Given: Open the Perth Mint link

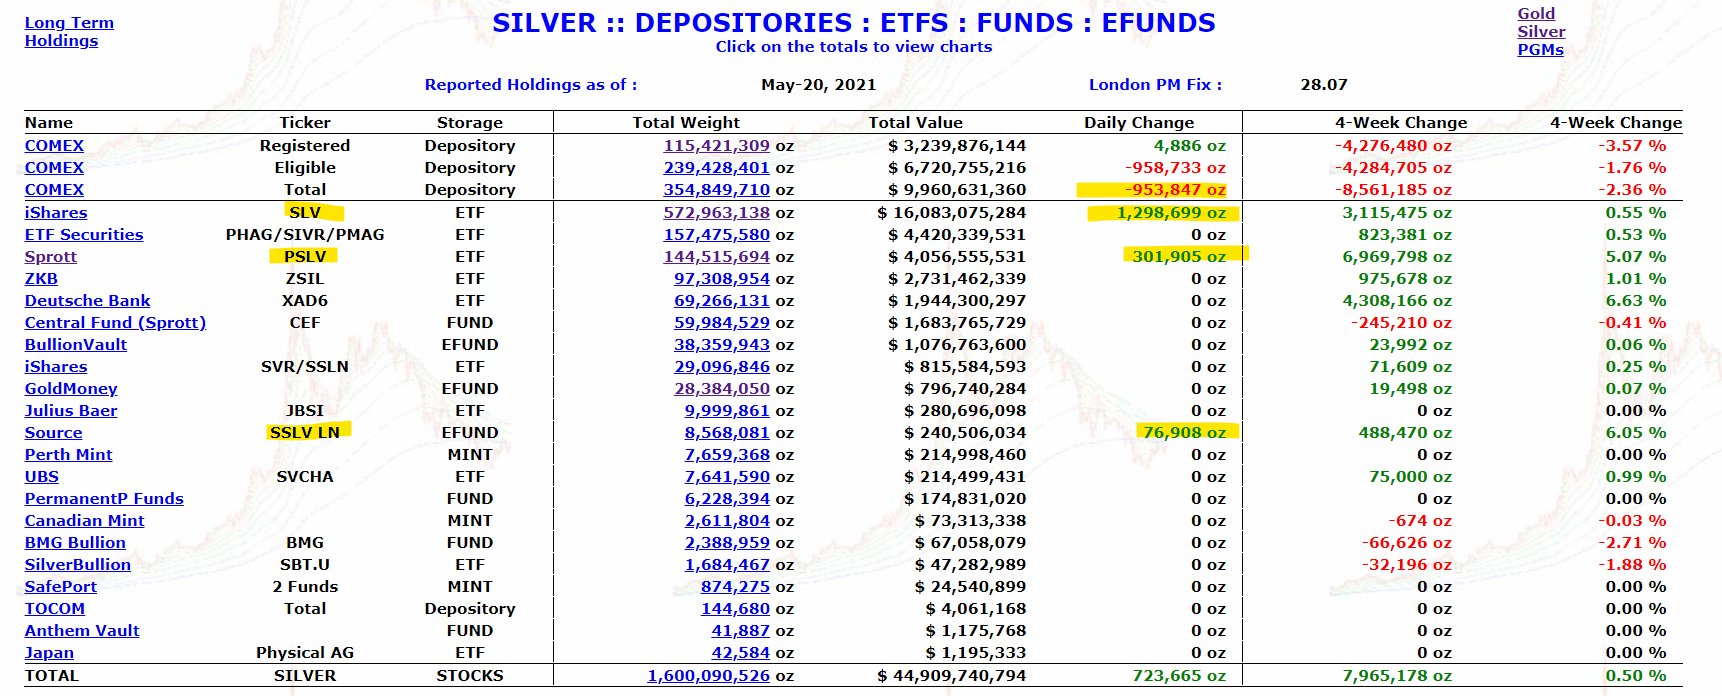Looking at the screenshot, I should [x=69, y=455].
